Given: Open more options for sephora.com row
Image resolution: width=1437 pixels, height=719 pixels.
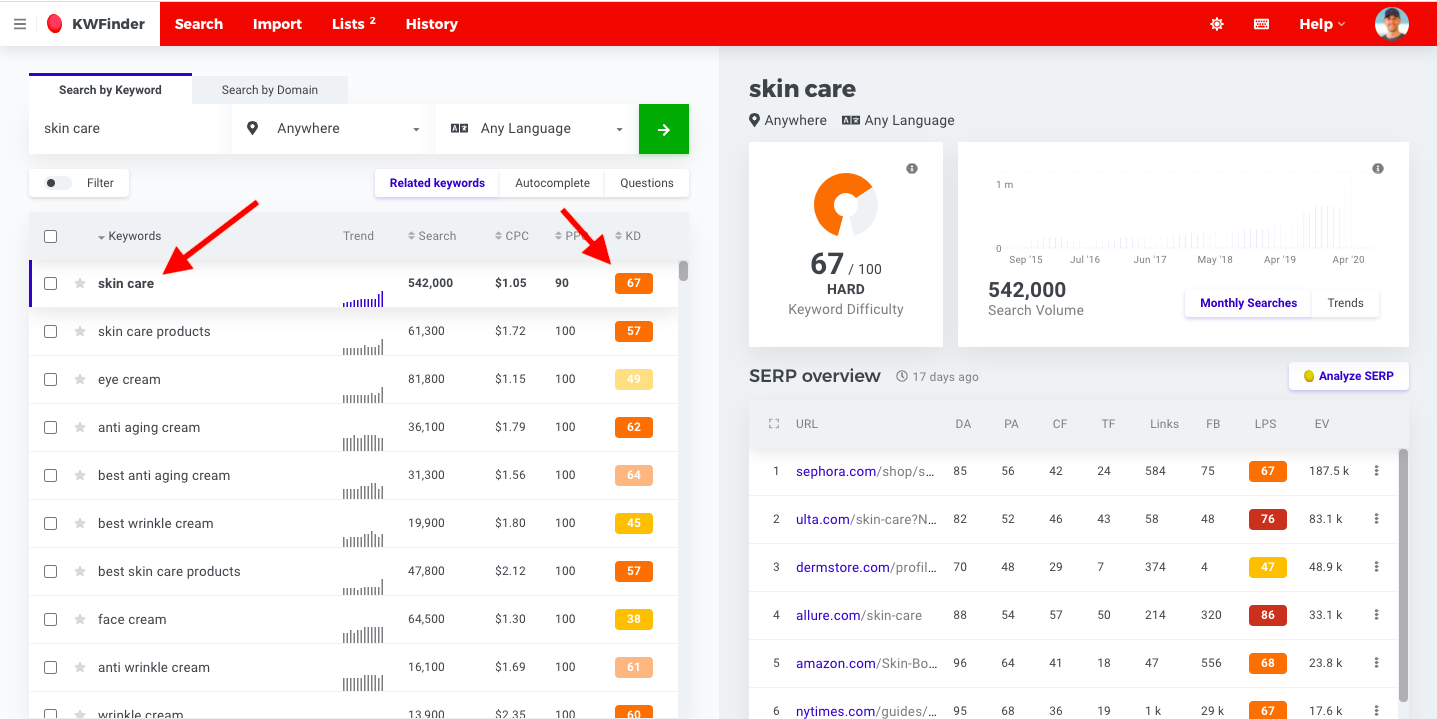Looking at the screenshot, I should point(1377,471).
